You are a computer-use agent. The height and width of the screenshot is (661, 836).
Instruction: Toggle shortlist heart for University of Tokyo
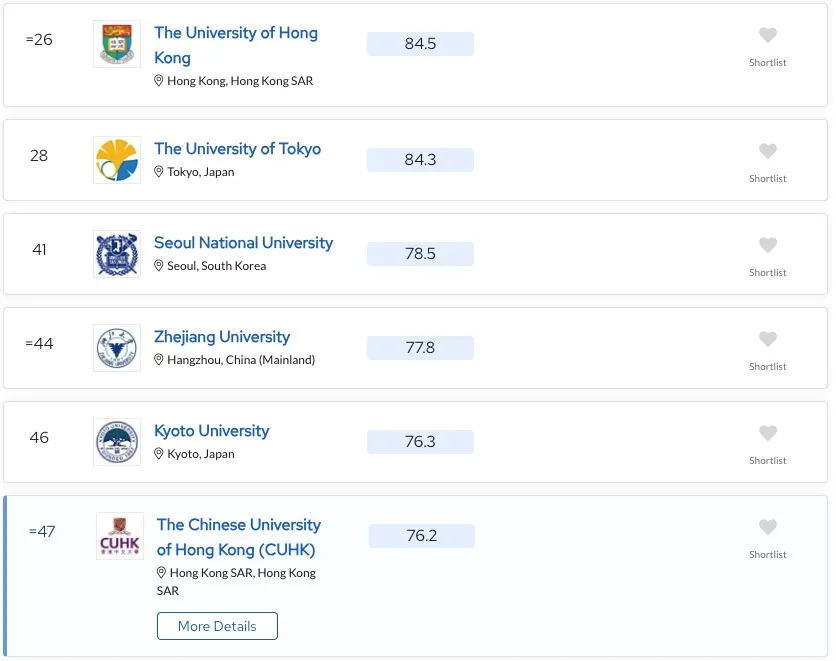[767, 152]
